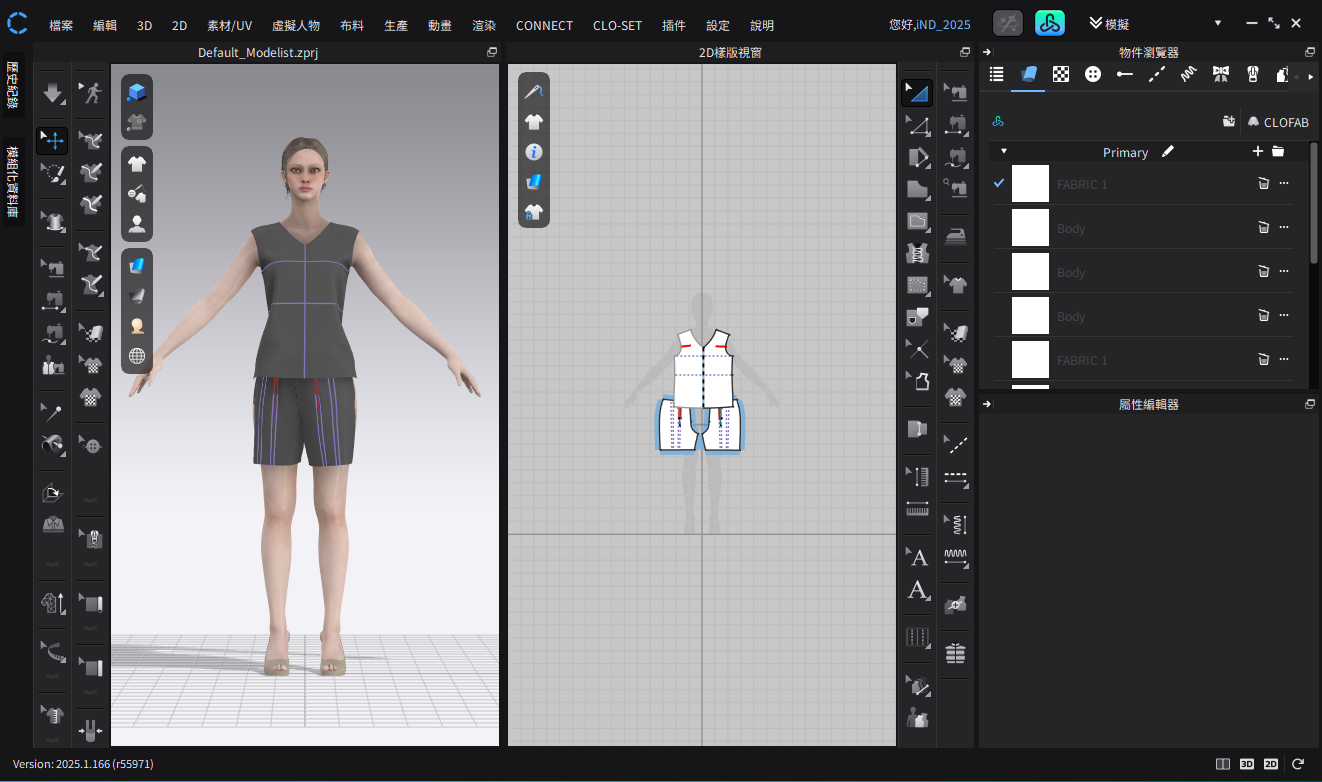The height and width of the screenshot is (782, 1322).
Task: Undock the 2D pattern window
Action: click(965, 52)
